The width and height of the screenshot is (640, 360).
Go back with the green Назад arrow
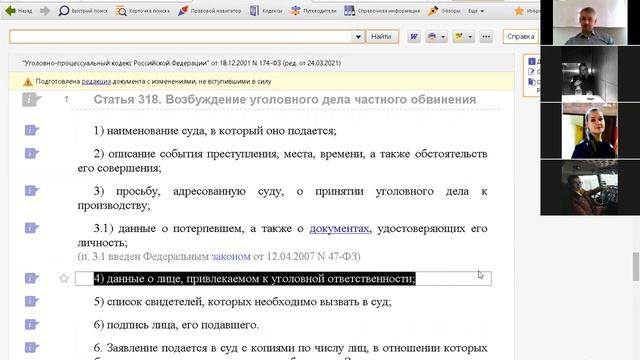pos(18,11)
